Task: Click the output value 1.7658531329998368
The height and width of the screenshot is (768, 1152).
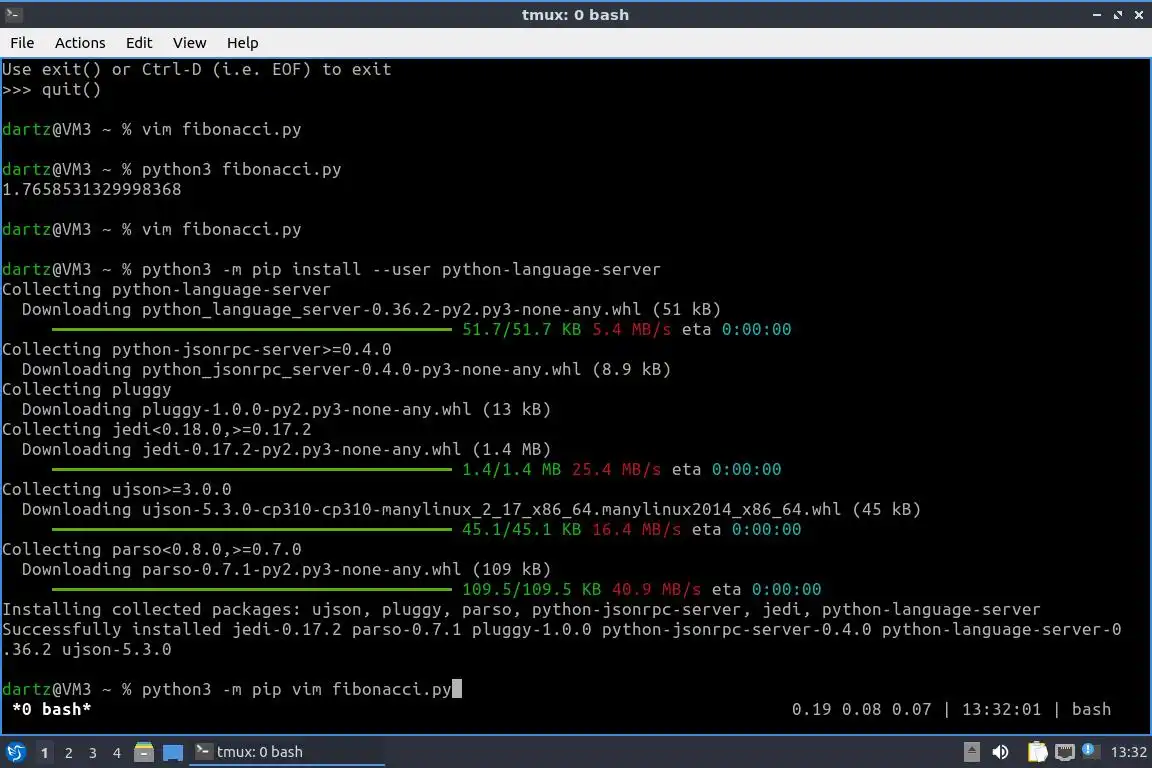Action: (91, 190)
